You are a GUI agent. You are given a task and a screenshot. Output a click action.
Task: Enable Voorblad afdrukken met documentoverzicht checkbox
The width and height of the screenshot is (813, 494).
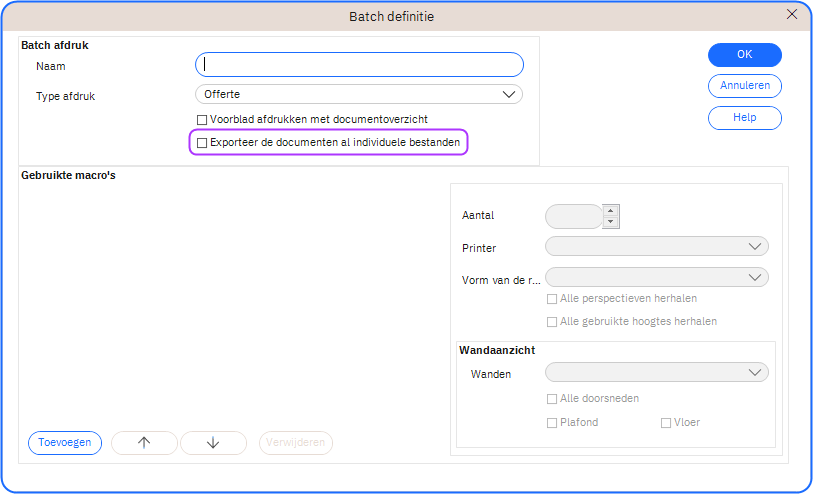click(x=202, y=119)
